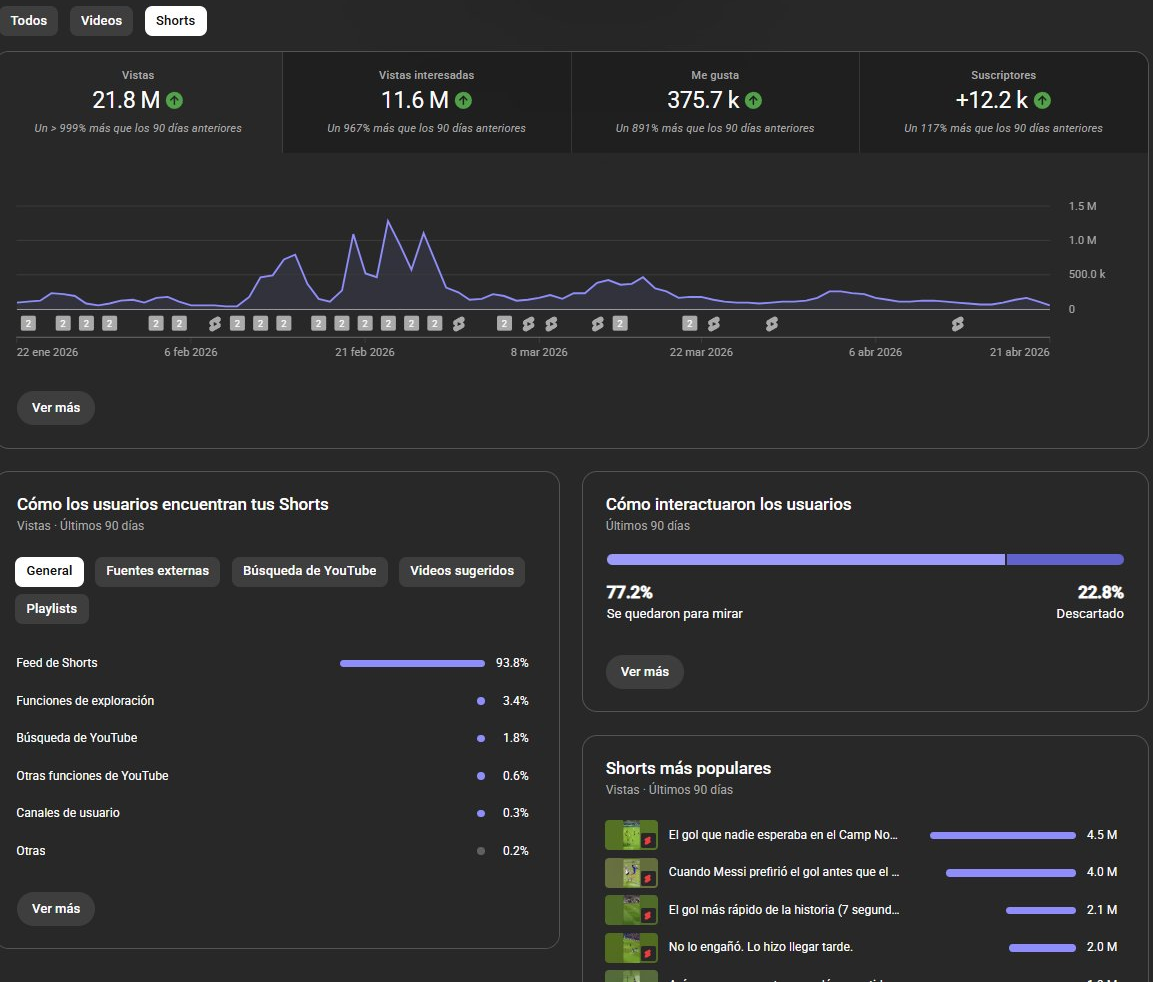Click the green up arrow beside 21.8 M views
The height and width of the screenshot is (982, 1153).
click(175, 100)
